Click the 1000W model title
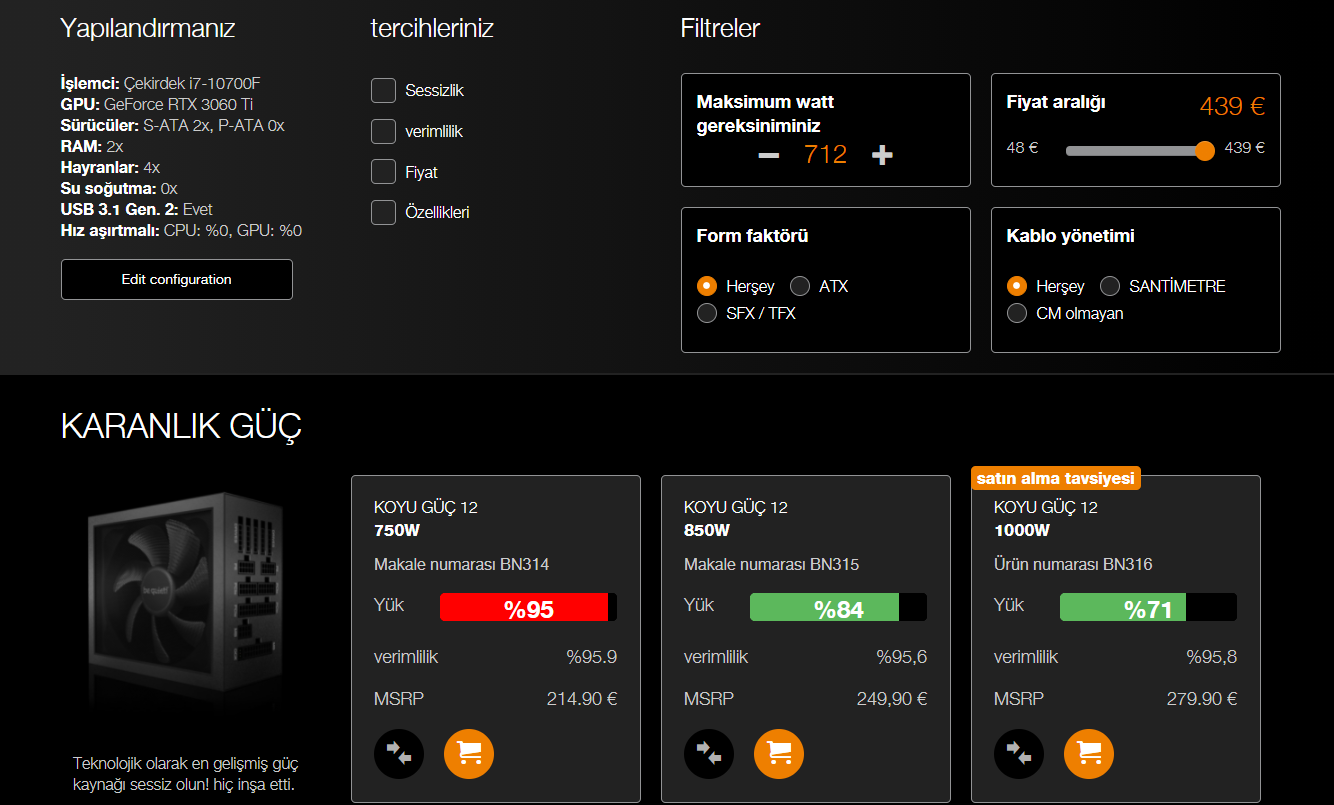Screen dimensions: 1334x805 (x=1046, y=518)
